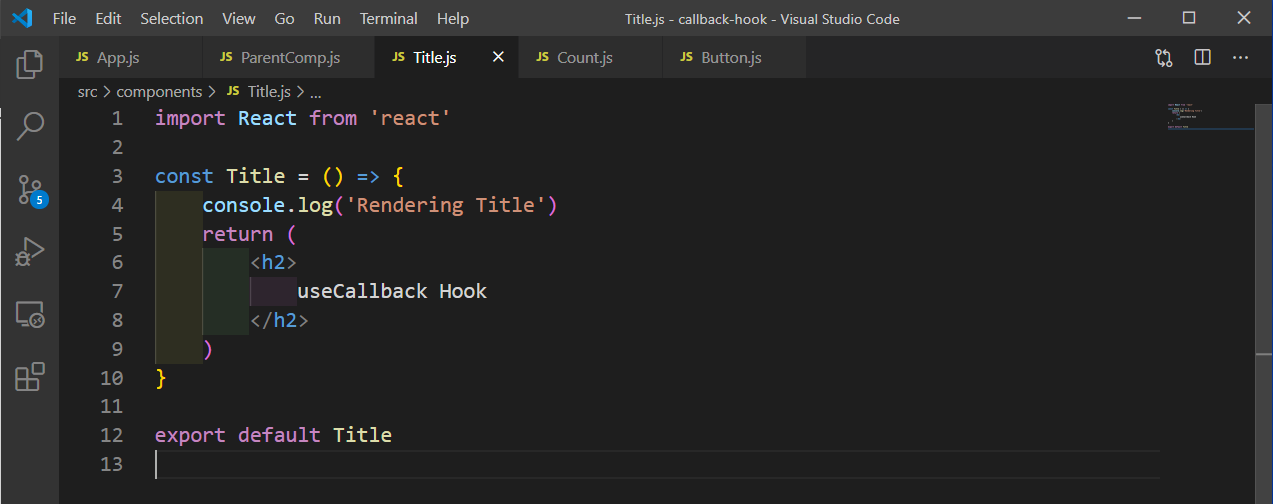Open the Terminal menu
1273x504 pixels.
click(x=389, y=18)
